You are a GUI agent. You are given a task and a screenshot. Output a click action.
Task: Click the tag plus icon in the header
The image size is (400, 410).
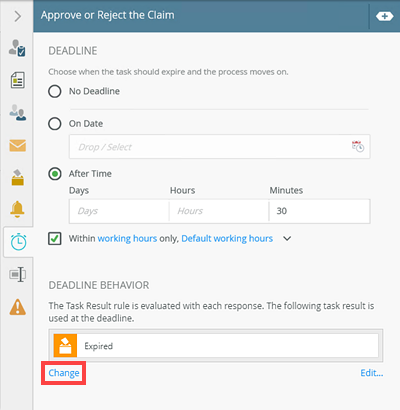(x=384, y=16)
